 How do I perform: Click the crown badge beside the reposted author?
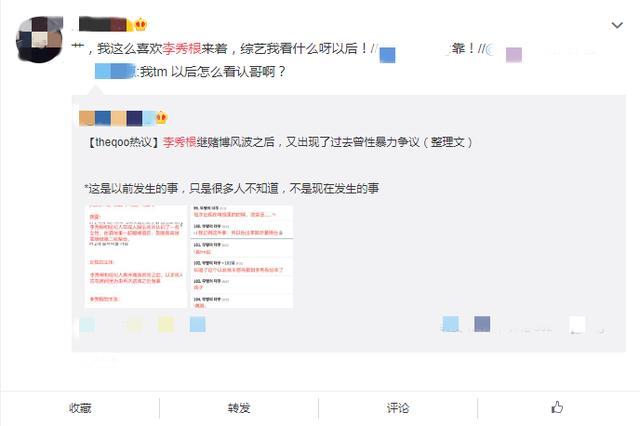point(162,118)
